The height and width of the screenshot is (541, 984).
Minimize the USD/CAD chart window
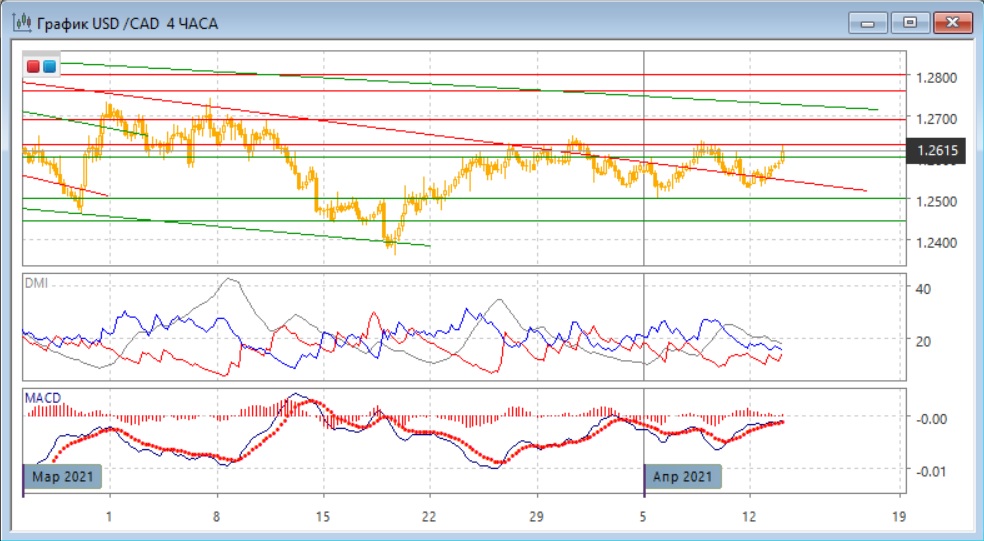pyautogui.click(x=869, y=22)
